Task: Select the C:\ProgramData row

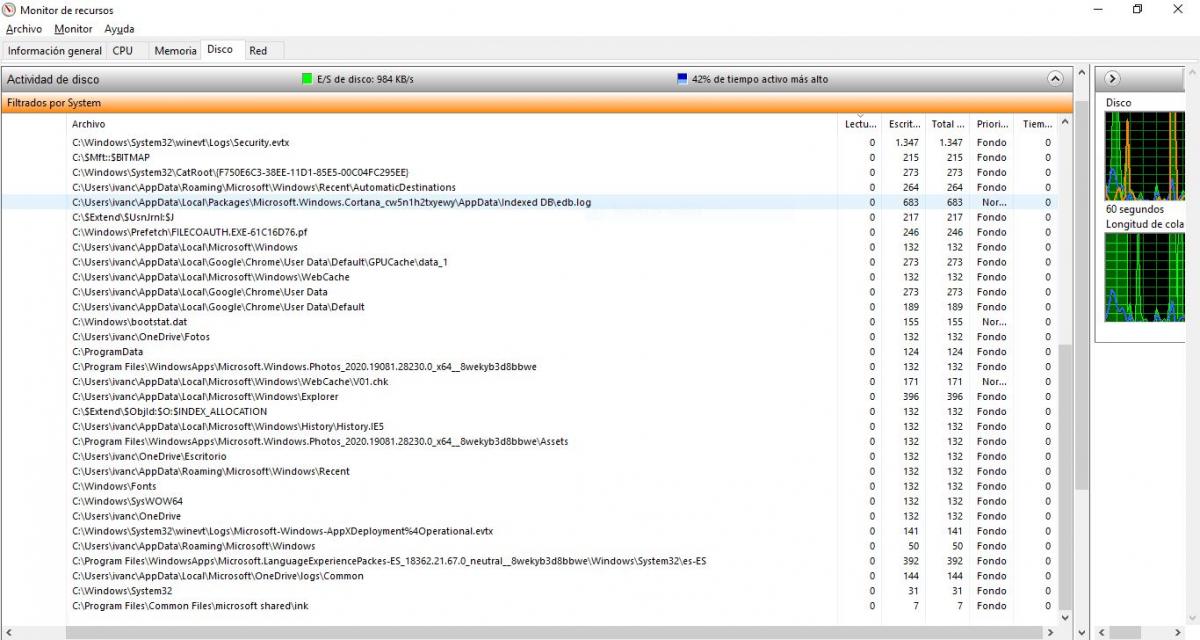Action: (528, 352)
